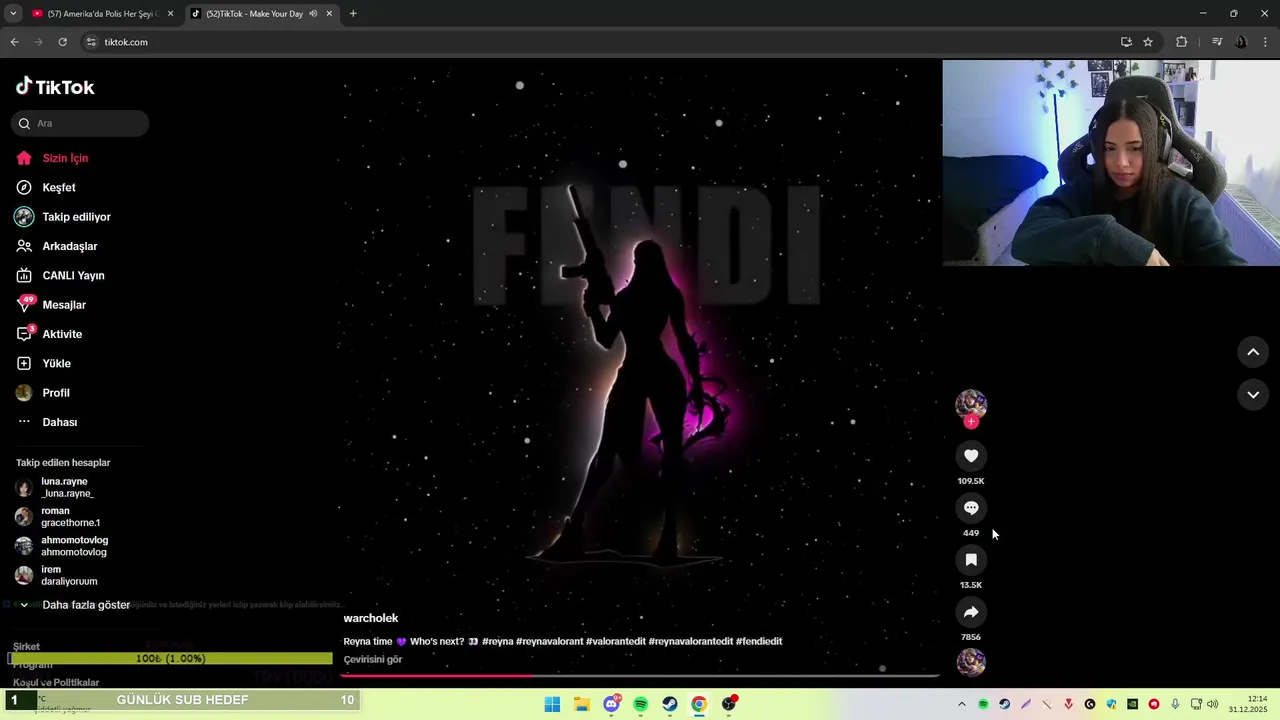Click Yükle to upload a video
The width and height of the screenshot is (1280, 720).
pyautogui.click(x=56, y=363)
